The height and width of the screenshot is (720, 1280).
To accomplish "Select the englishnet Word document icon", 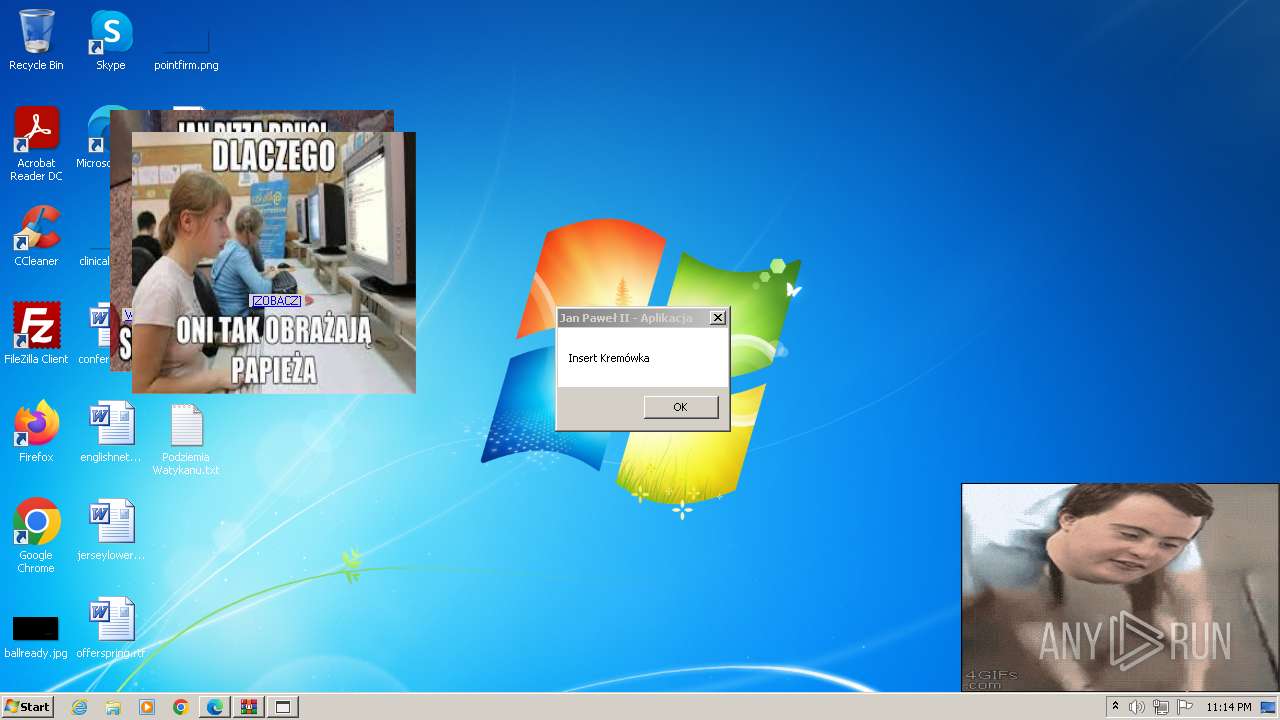I will (111, 431).
